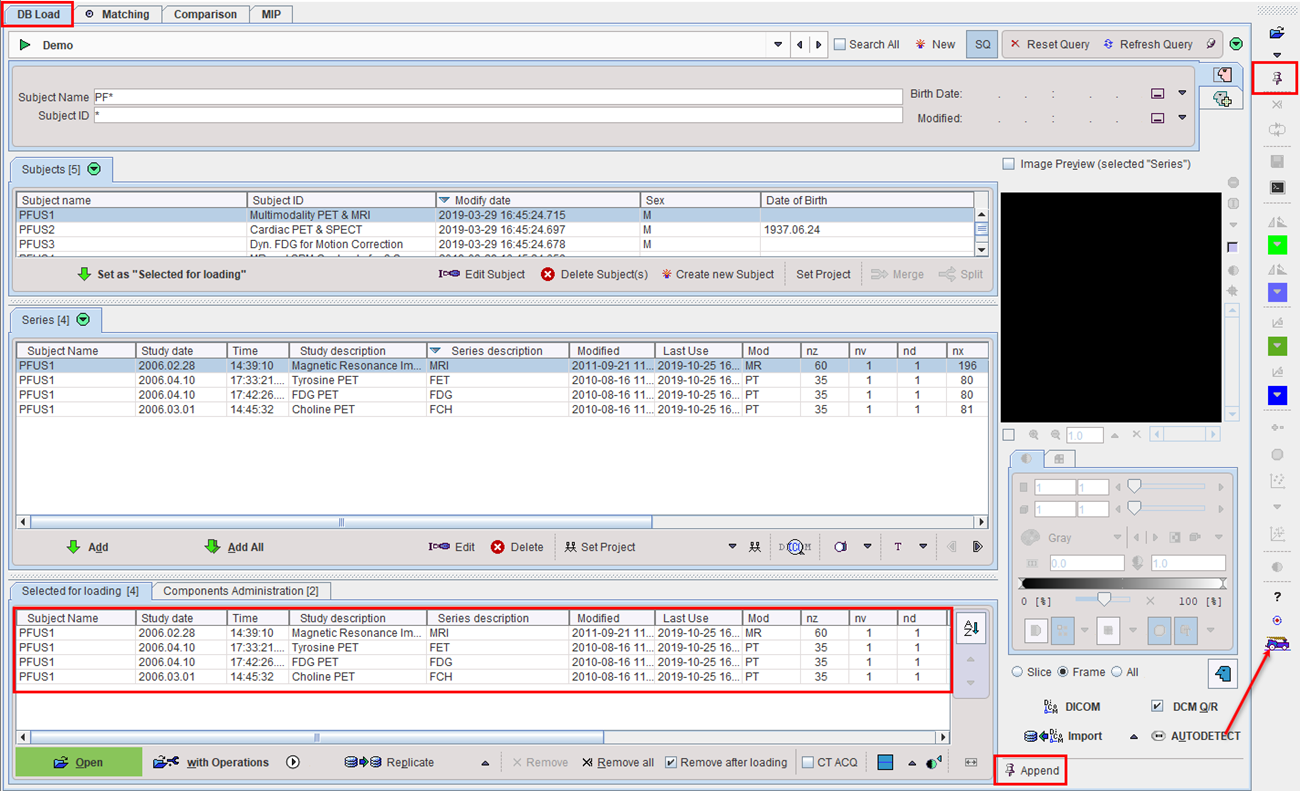The width and height of the screenshot is (1300, 791).
Task: Click the add subject head icon tab
Action: click(x=1221, y=98)
